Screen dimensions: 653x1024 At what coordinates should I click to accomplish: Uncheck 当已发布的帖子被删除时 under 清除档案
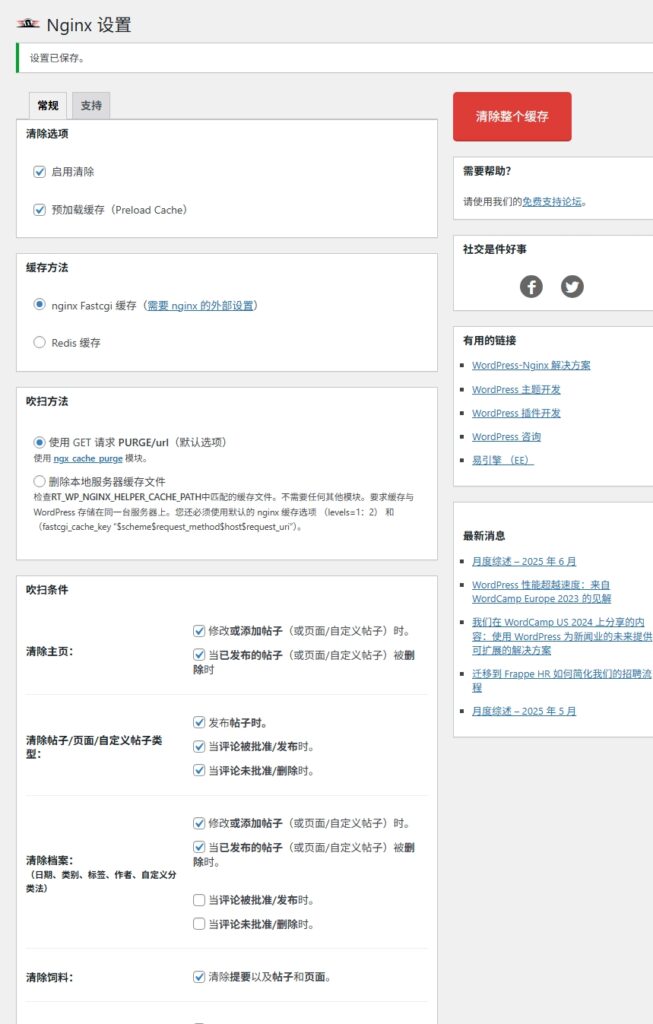click(199, 847)
